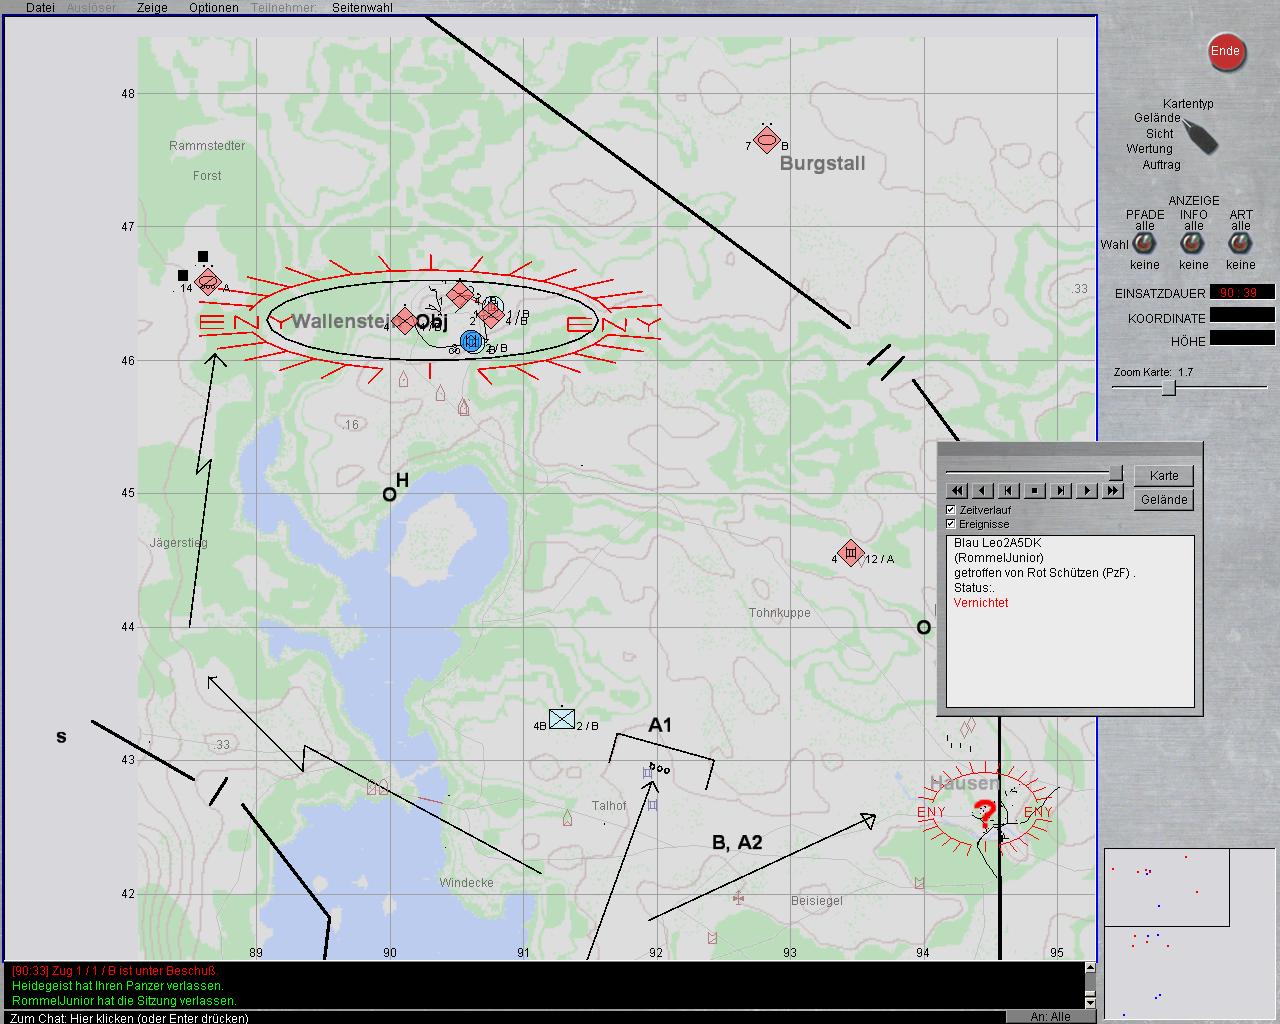The width and height of the screenshot is (1280, 1024).
Task: Open the Optionen menu
Action: [213, 8]
